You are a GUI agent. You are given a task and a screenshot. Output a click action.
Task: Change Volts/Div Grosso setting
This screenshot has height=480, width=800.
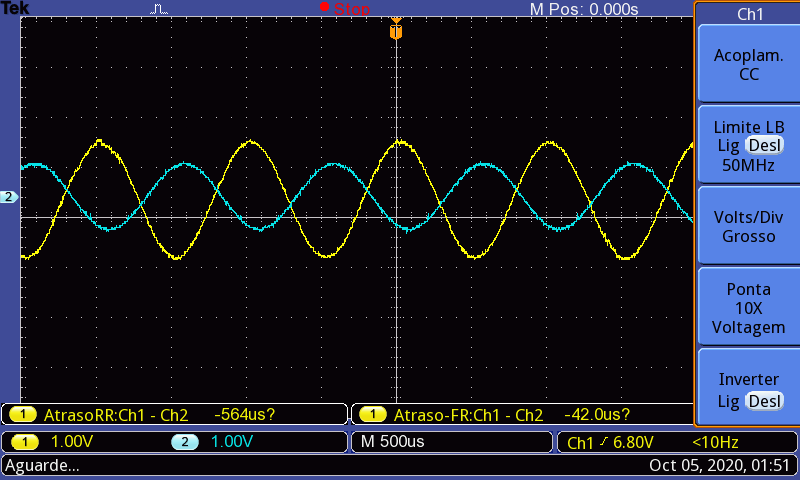click(748, 226)
